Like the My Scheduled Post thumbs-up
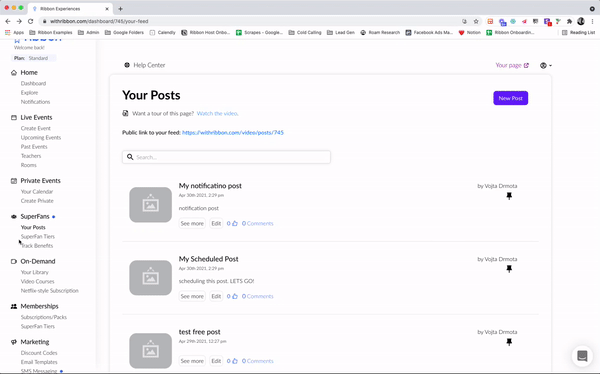 click(x=235, y=296)
